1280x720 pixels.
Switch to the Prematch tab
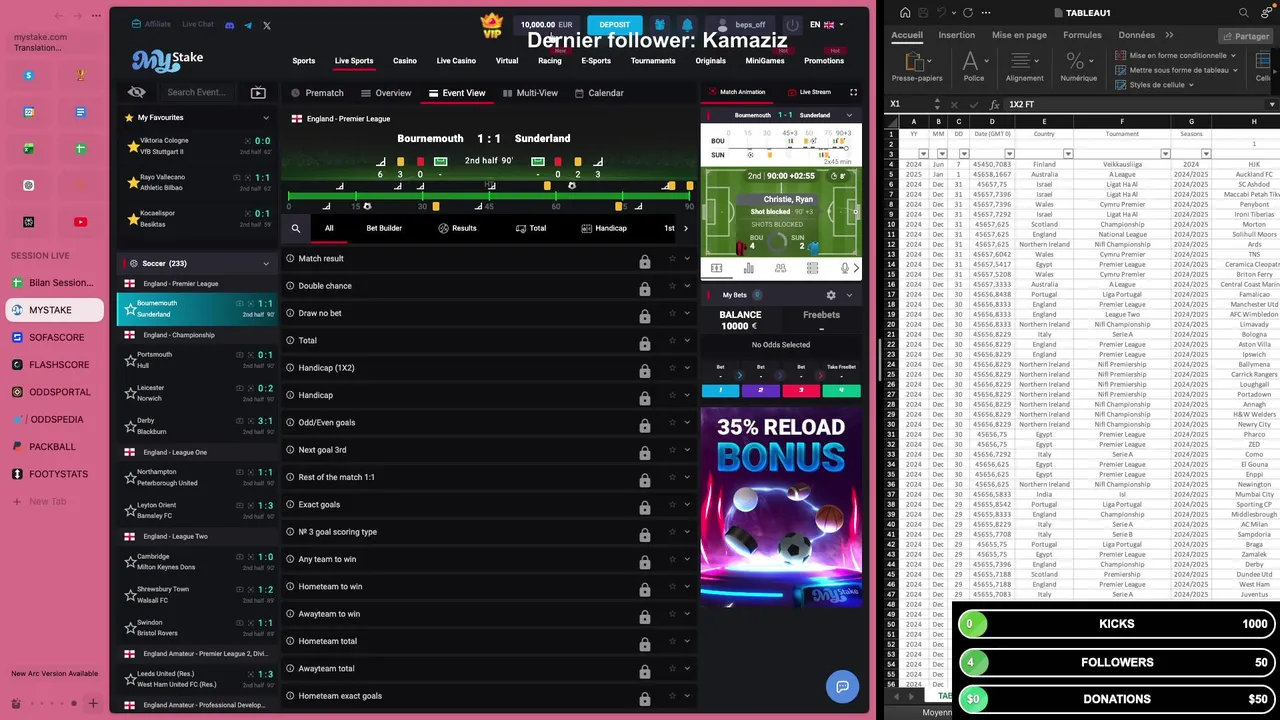click(317, 93)
